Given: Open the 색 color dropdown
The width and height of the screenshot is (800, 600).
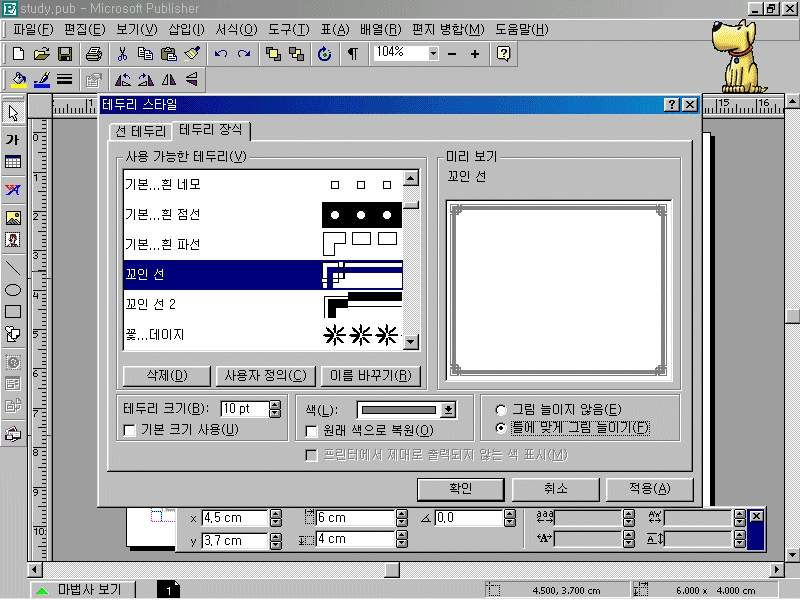Looking at the screenshot, I should (448, 409).
